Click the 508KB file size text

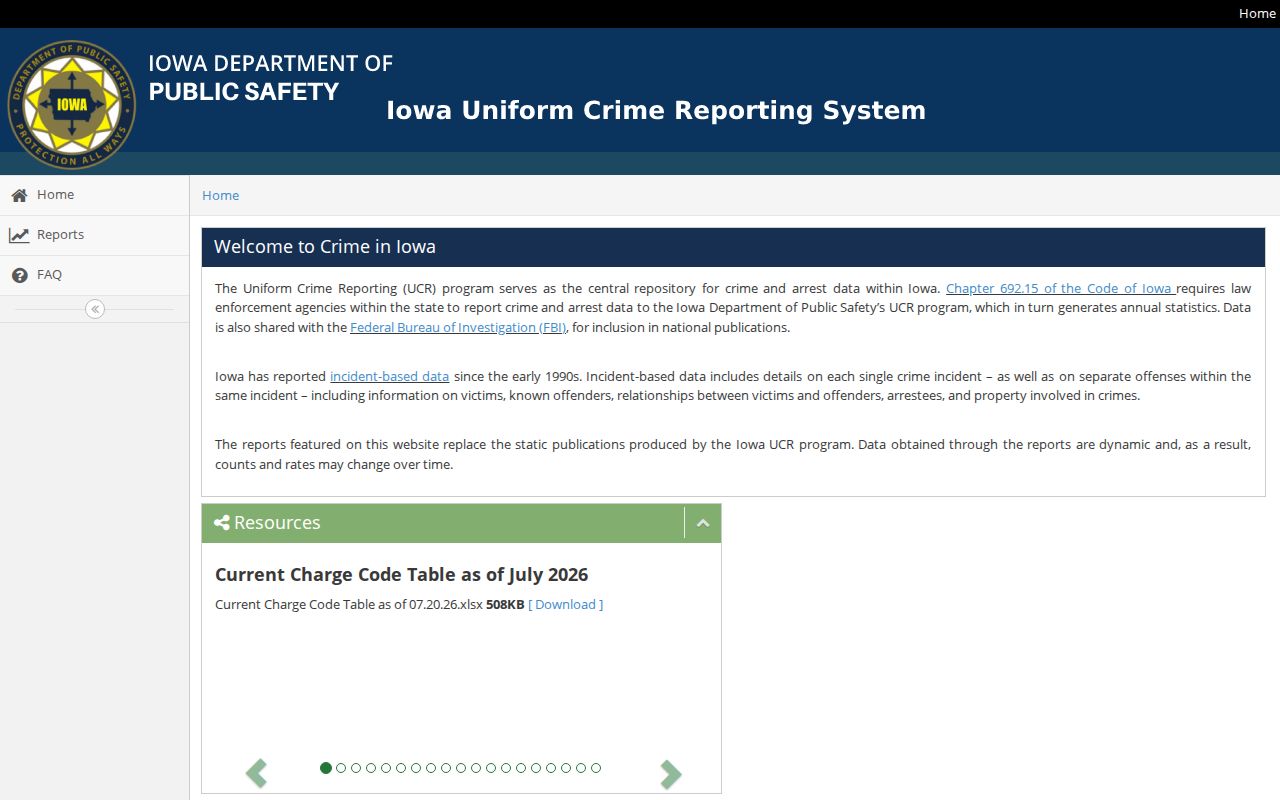point(505,604)
